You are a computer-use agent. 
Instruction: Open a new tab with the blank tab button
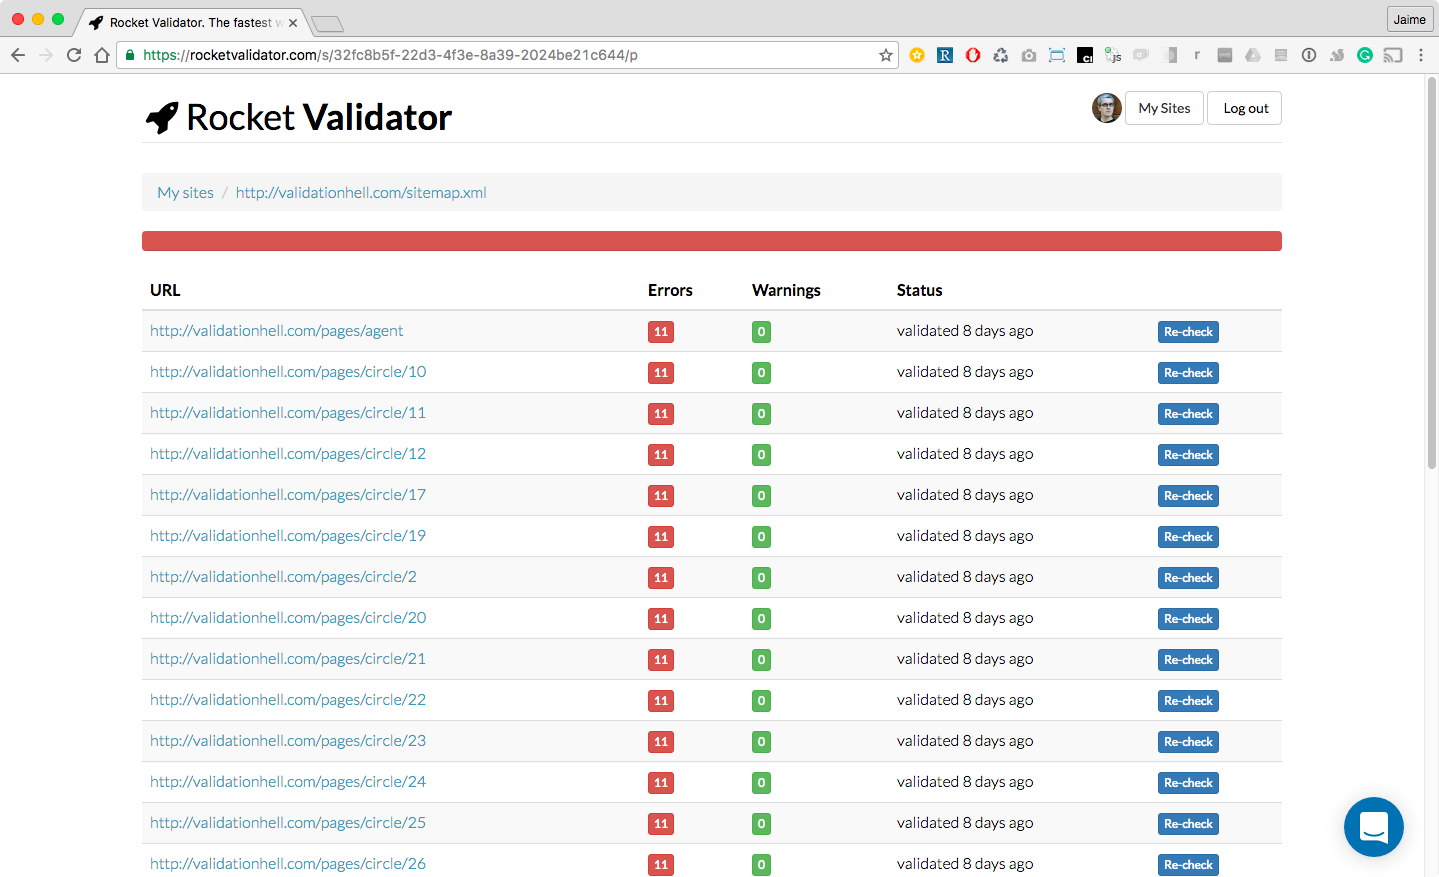pyautogui.click(x=327, y=23)
